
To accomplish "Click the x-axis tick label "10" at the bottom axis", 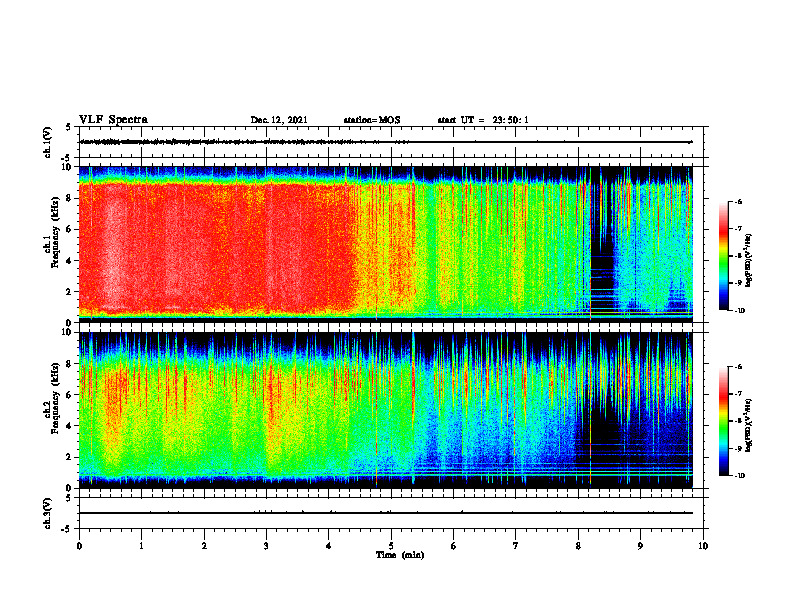I will pyautogui.click(x=703, y=546).
